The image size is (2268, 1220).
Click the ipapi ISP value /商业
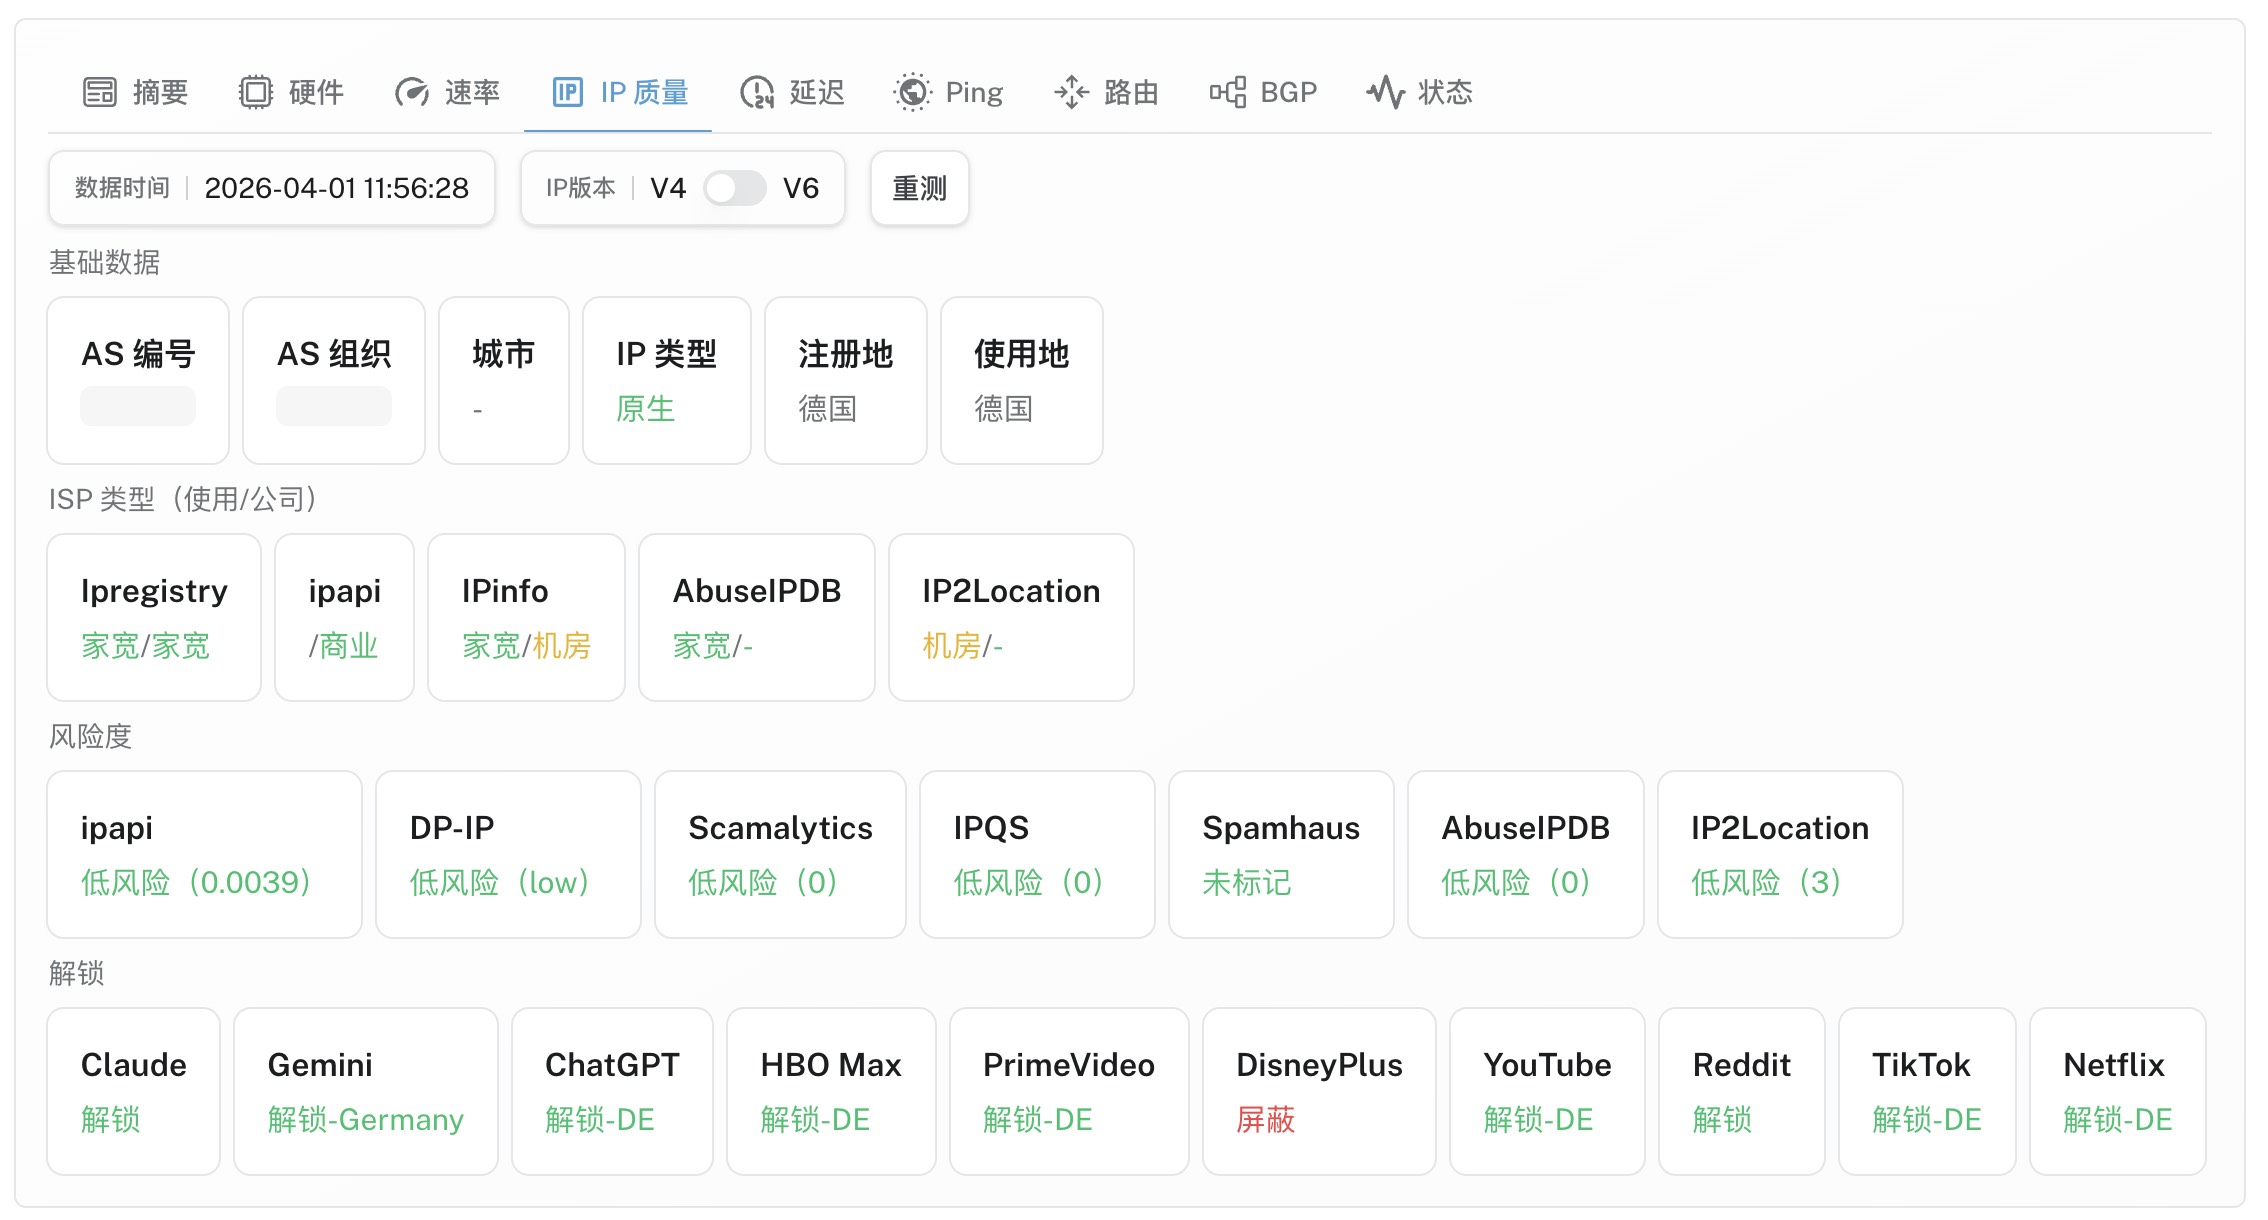pyautogui.click(x=343, y=645)
